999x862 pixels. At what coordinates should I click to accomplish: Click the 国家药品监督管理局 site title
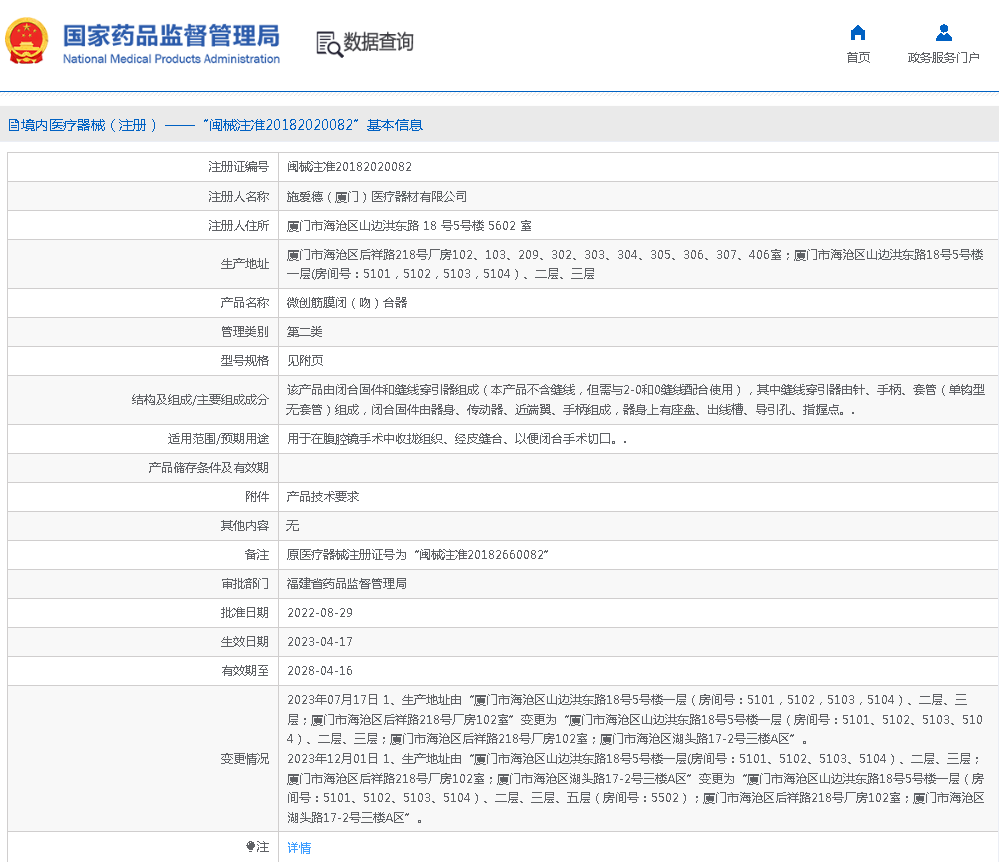(171, 36)
